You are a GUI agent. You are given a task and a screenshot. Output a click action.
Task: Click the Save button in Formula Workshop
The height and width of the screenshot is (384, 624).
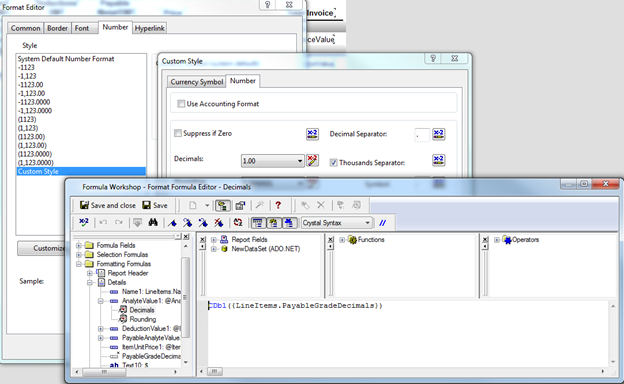[155, 205]
